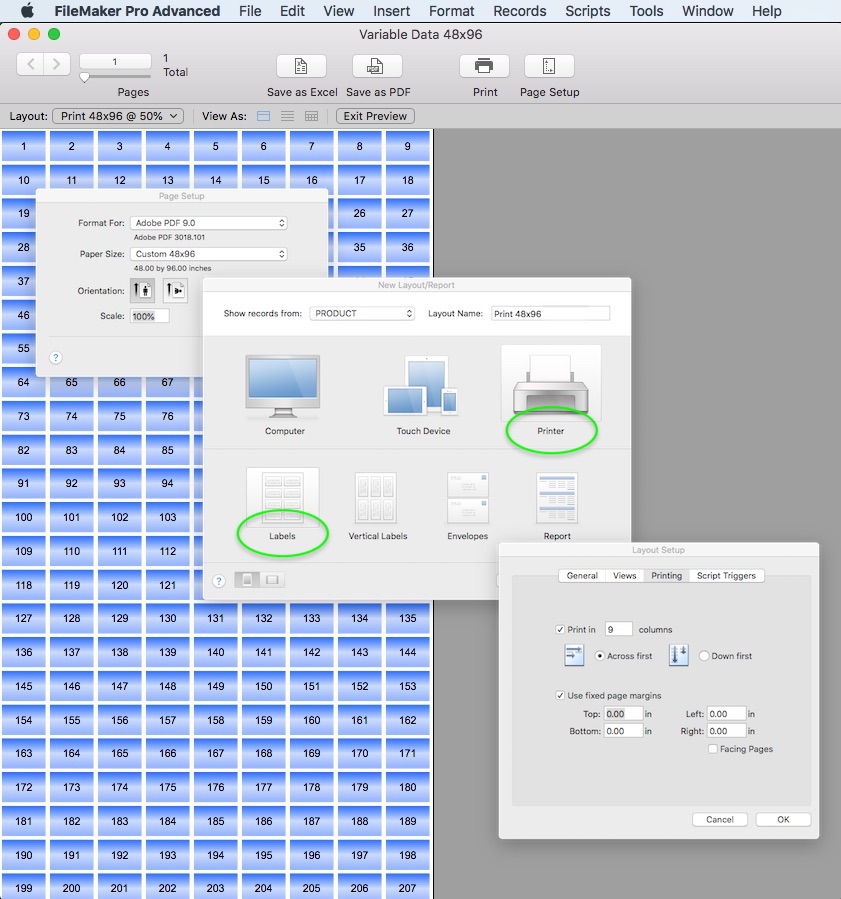Click the Layout Name field

pyautogui.click(x=550, y=314)
